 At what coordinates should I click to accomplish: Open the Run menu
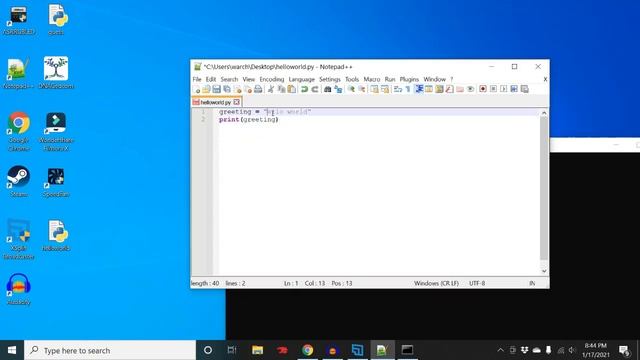tap(390, 79)
